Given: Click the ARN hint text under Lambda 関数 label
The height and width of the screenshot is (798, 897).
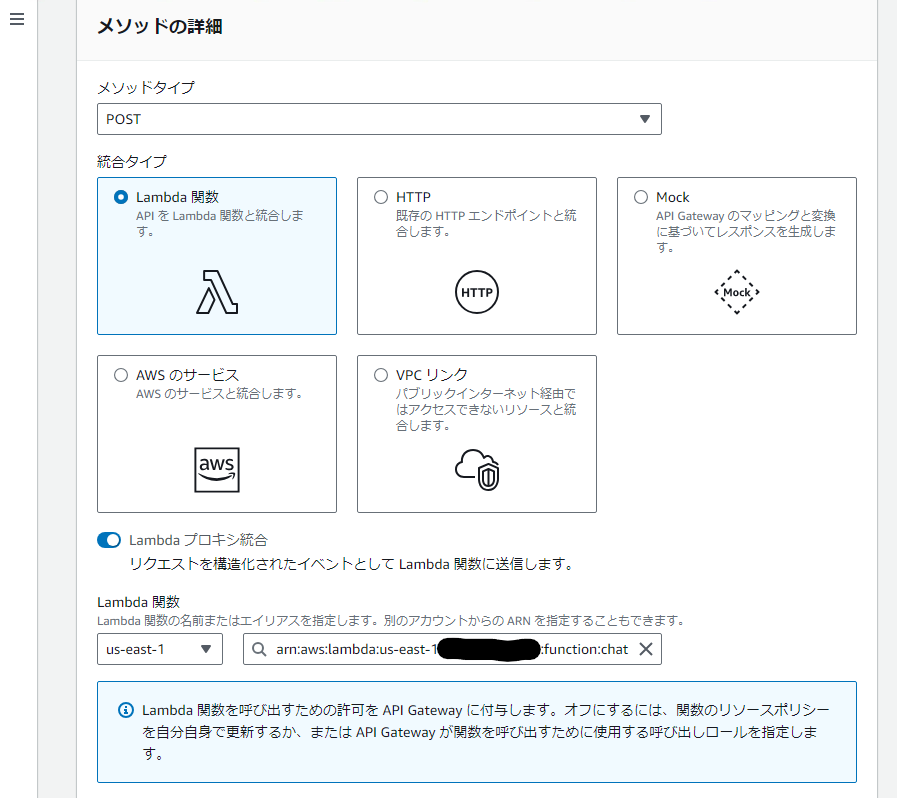Looking at the screenshot, I should tap(391, 621).
